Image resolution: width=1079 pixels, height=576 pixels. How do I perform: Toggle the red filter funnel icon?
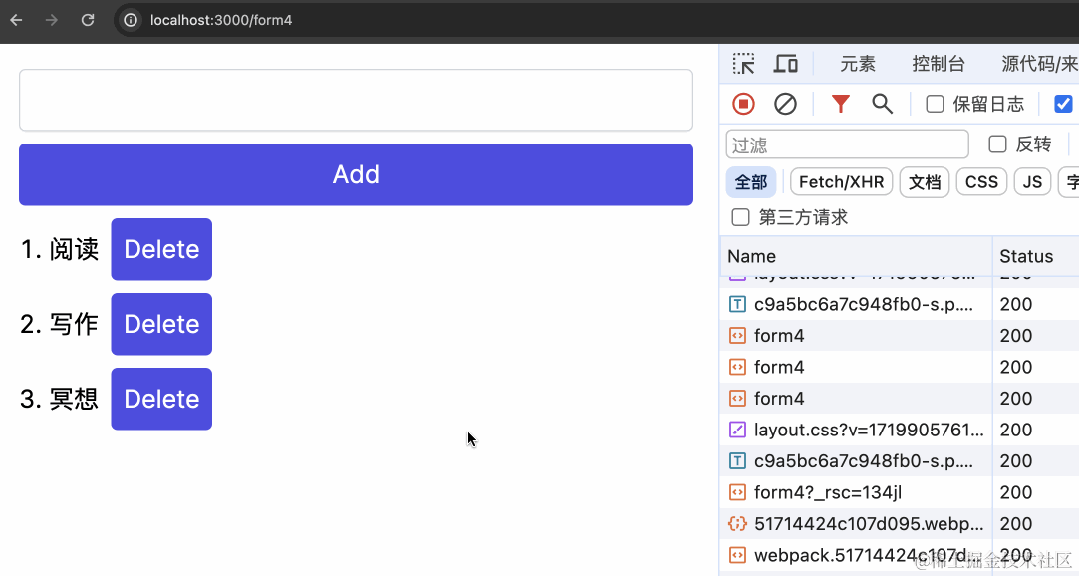[840, 104]
